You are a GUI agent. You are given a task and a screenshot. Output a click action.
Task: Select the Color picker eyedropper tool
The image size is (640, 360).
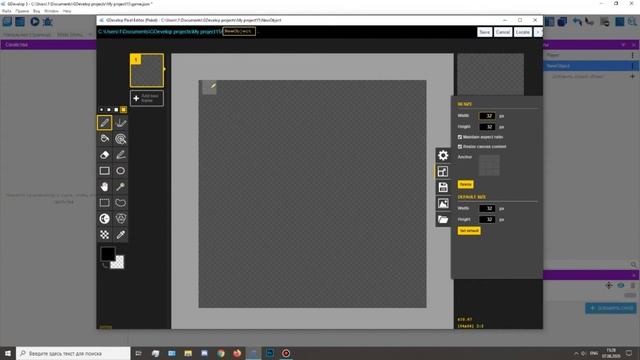(120, 234)
